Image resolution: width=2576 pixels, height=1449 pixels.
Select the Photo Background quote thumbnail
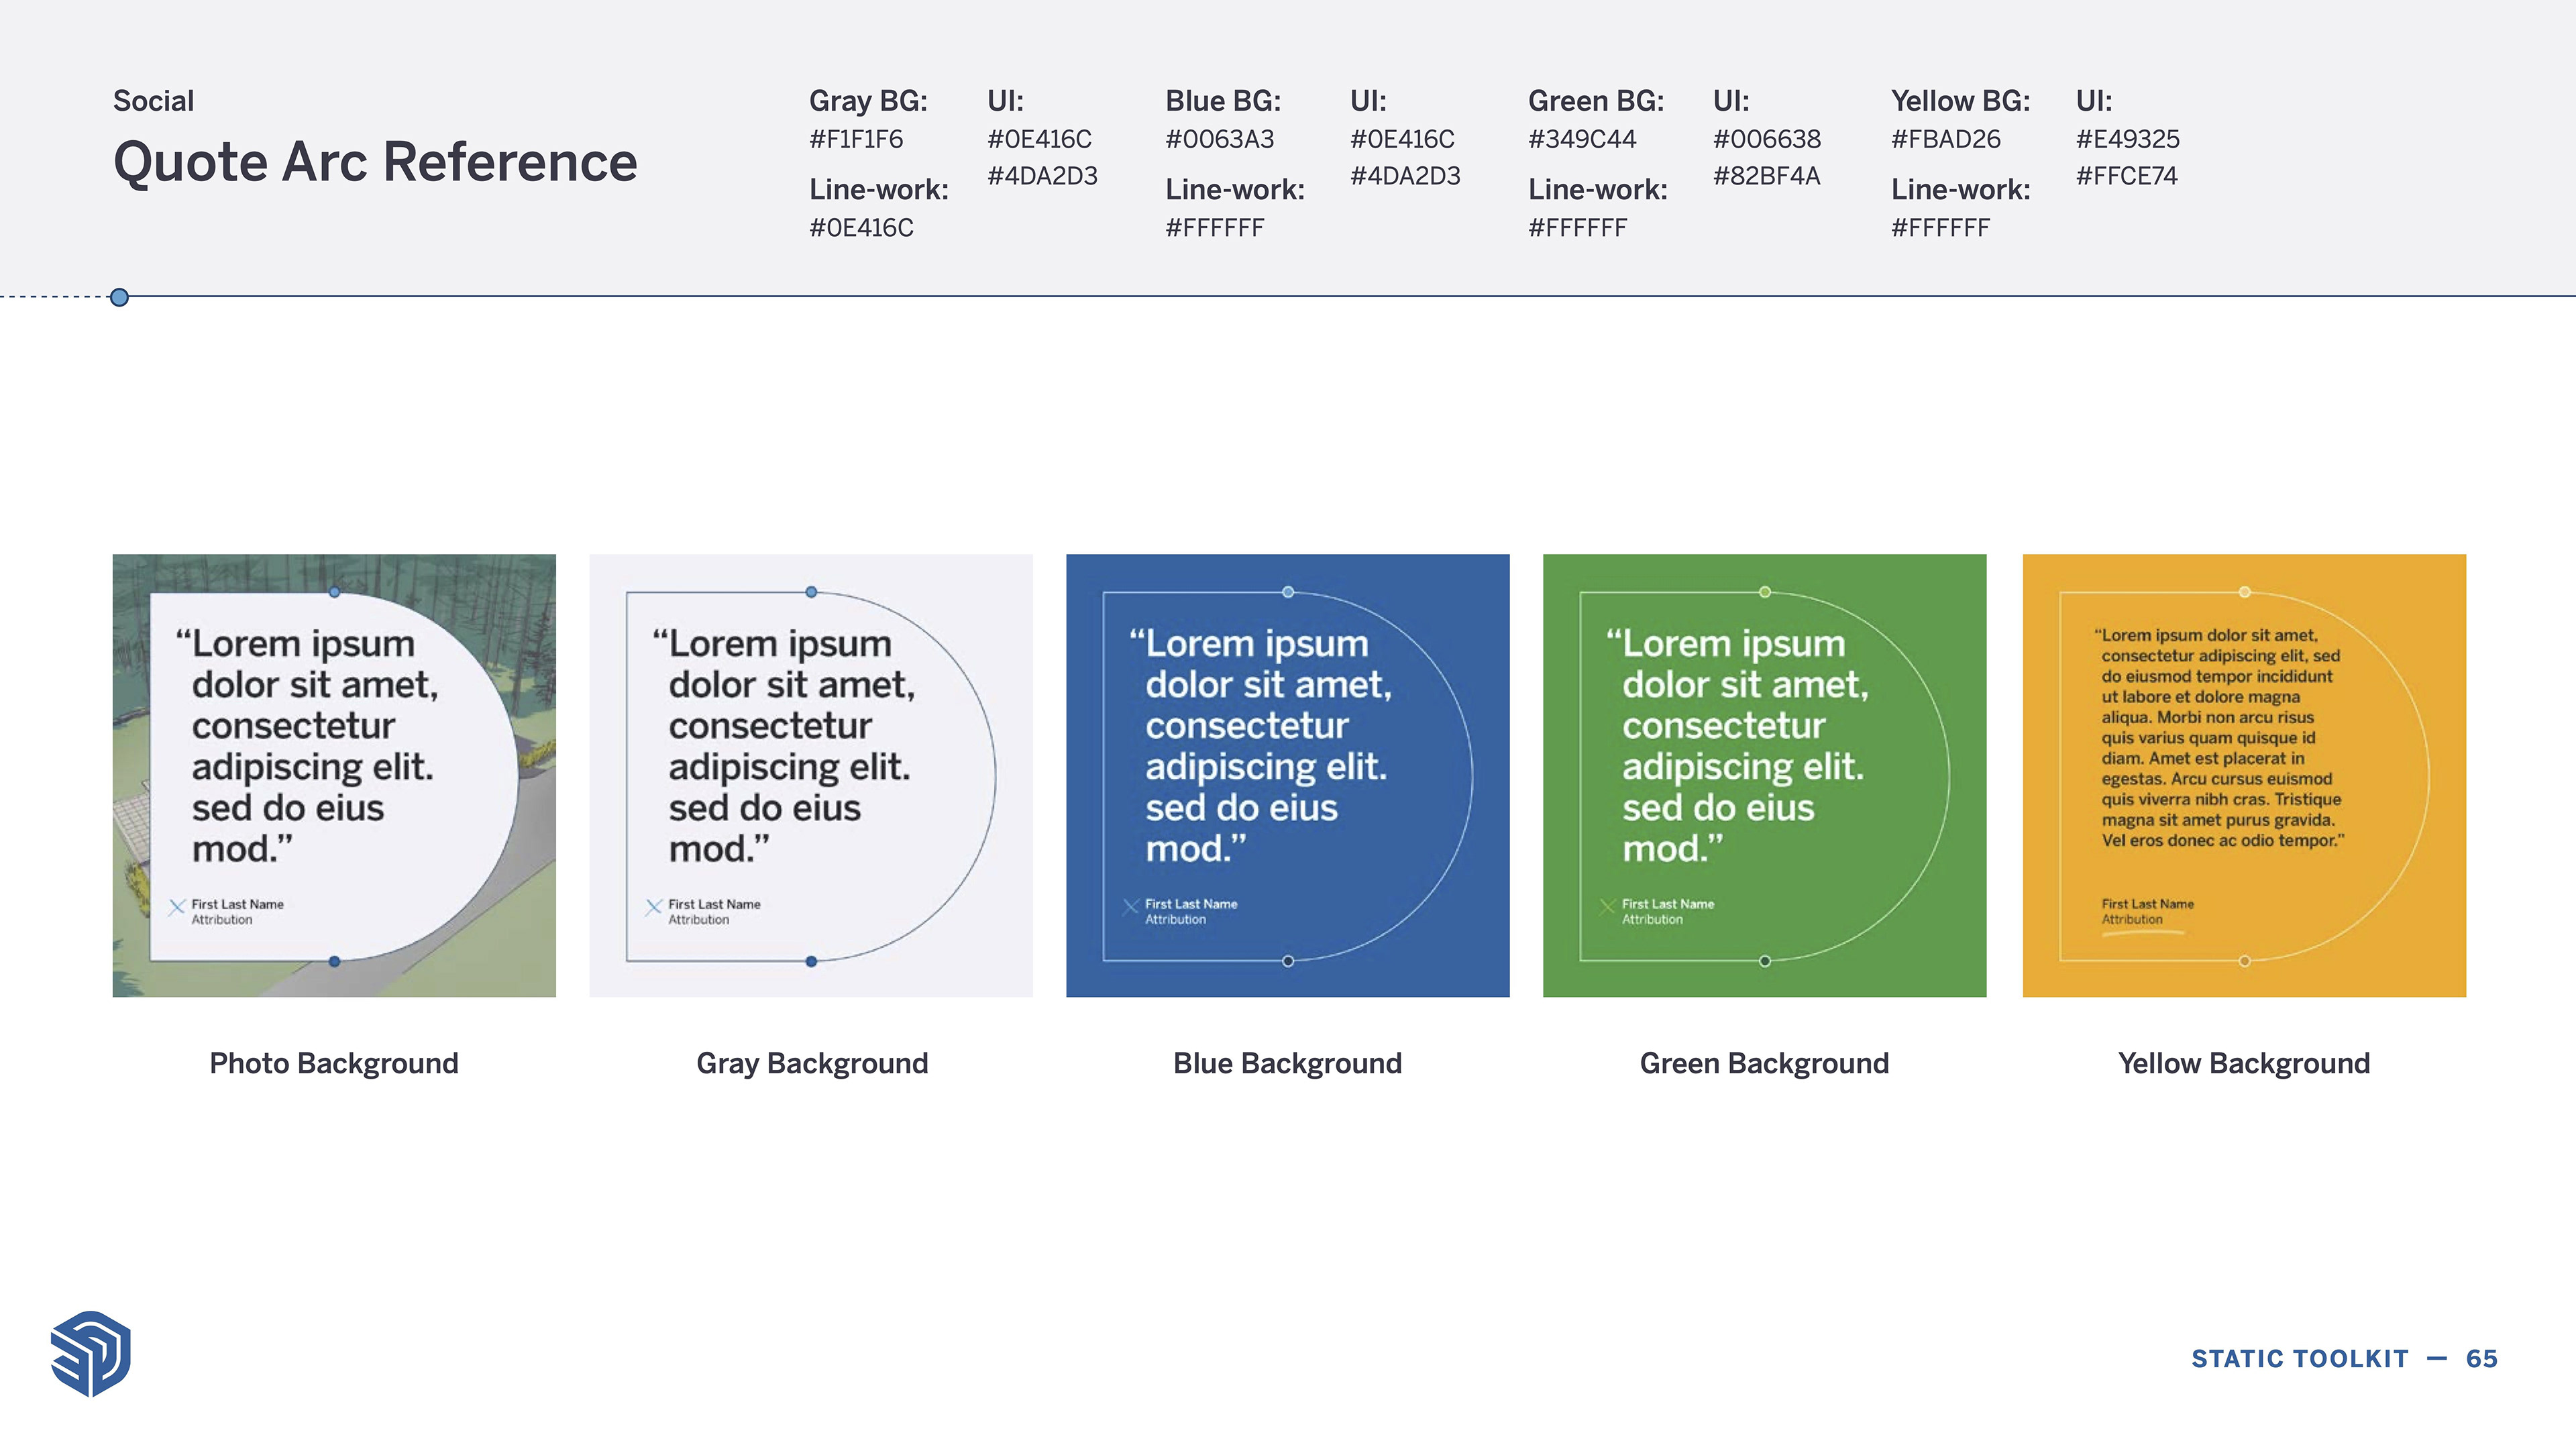click(334, 775)
